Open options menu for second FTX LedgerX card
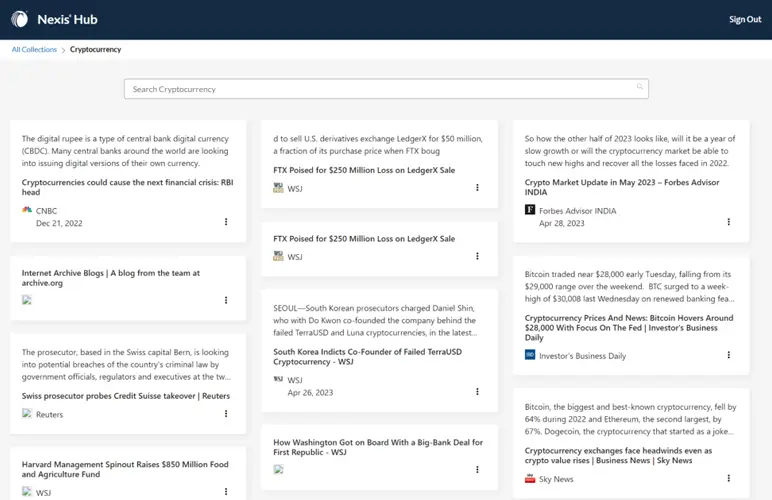Image resolution: width=772 pixels, height=500 pixels. [x=477, y=256]
